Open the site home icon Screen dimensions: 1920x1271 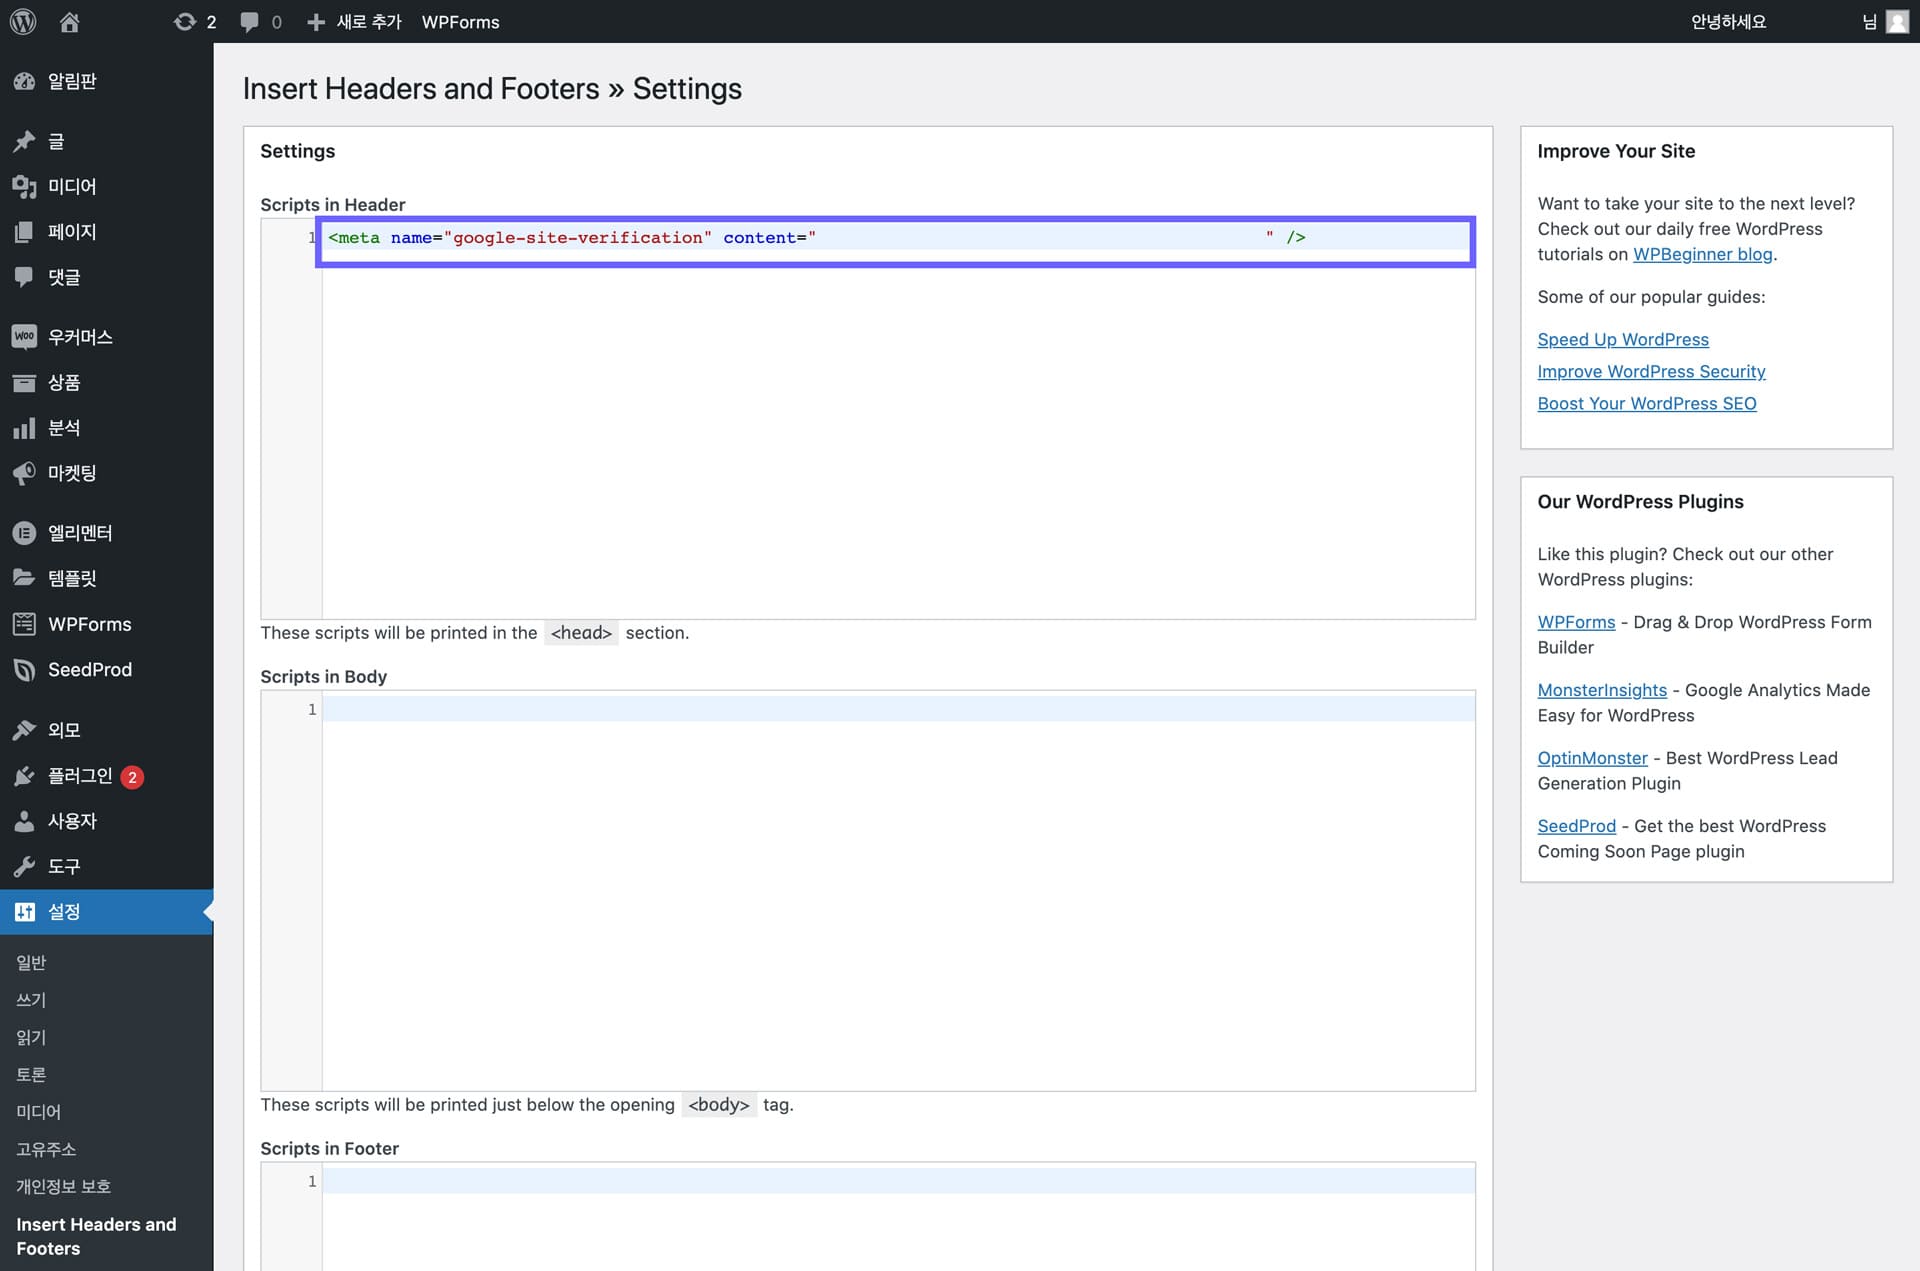[69, 21]
